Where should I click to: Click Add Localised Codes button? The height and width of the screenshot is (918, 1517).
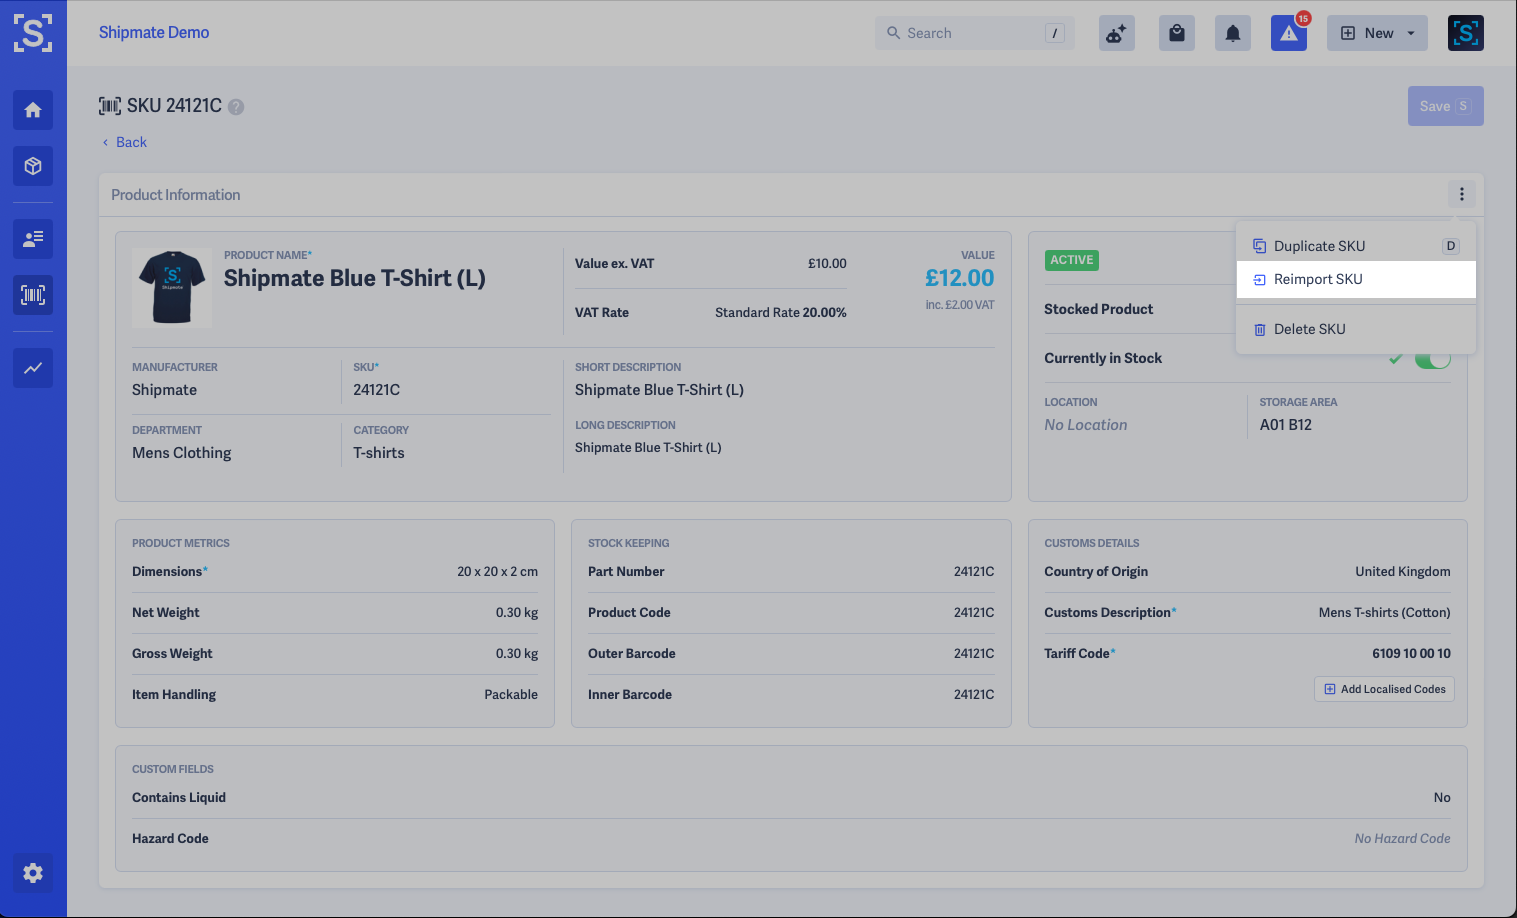click(1385, 689)
